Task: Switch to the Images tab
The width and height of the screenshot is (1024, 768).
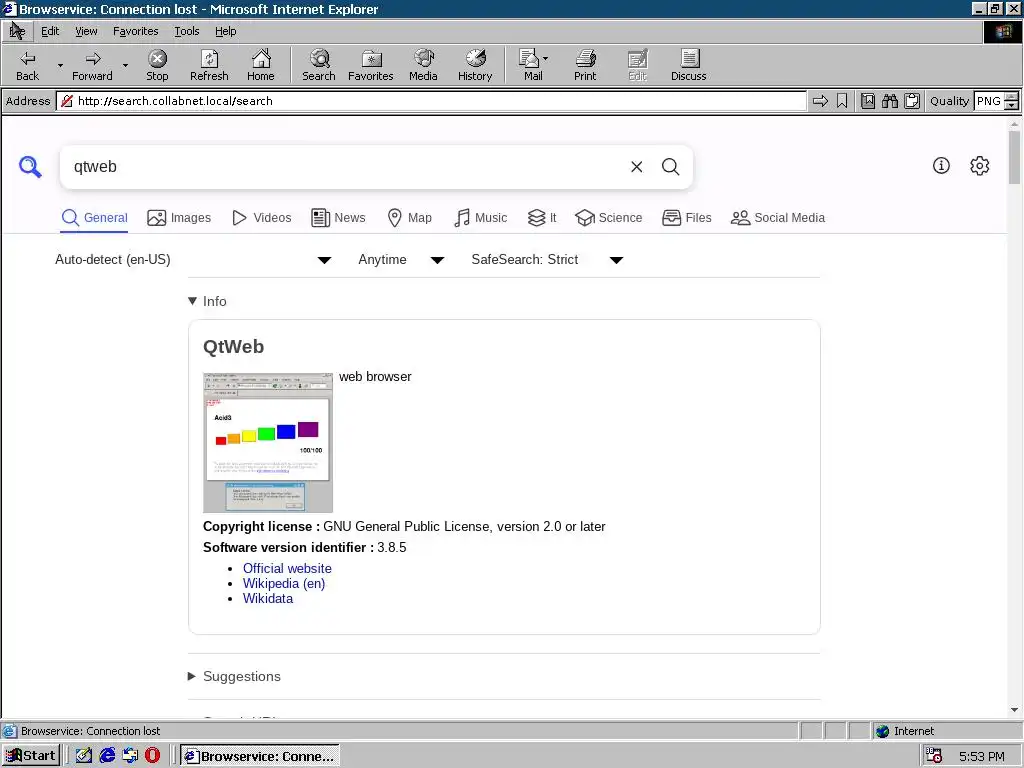Action: [179, 217]
